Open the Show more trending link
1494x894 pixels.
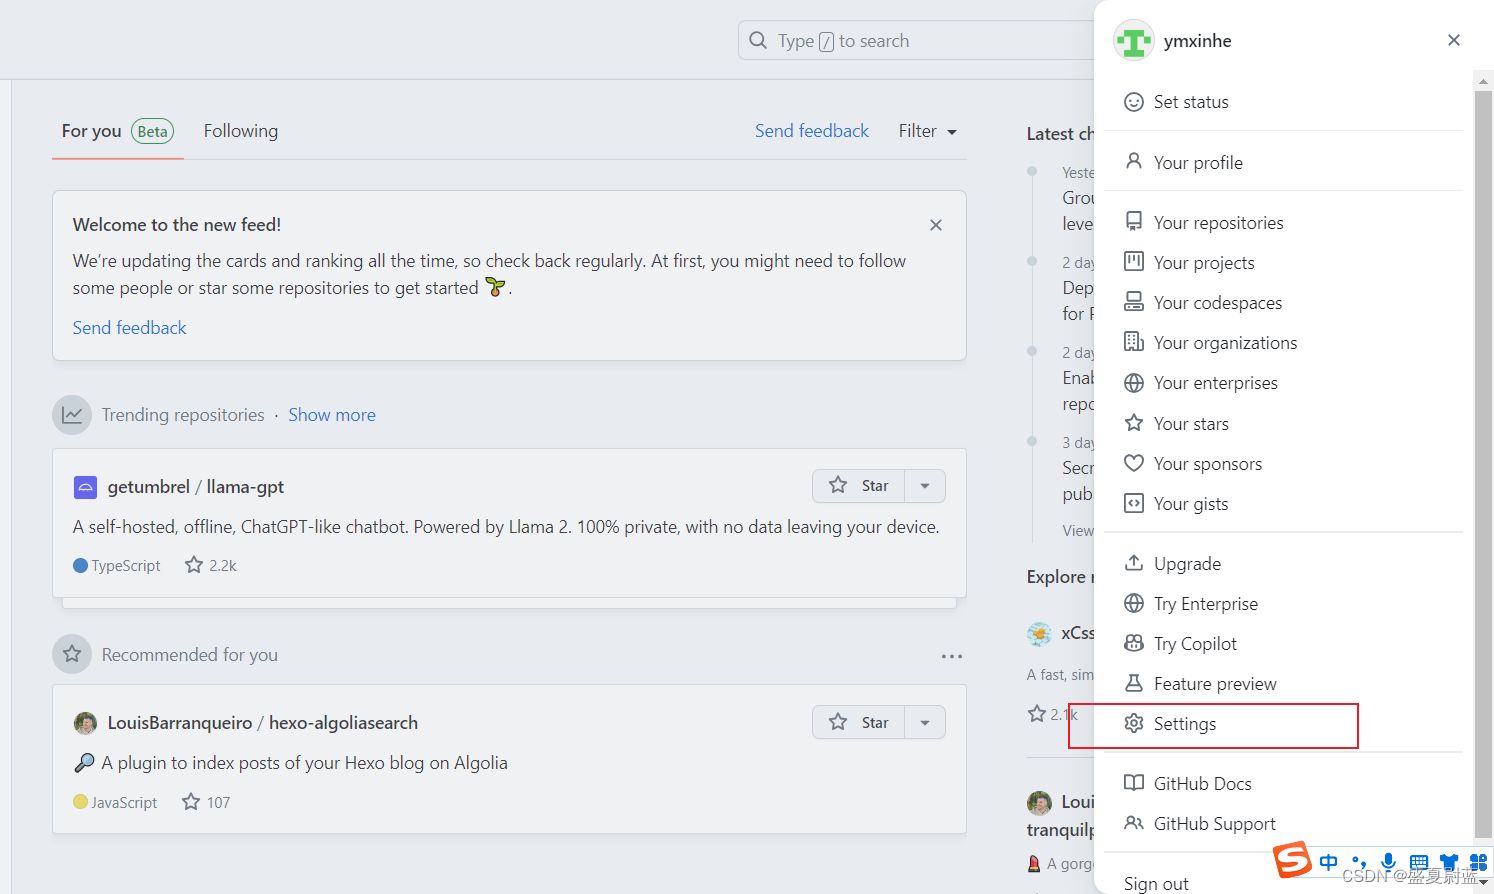click(x=331, y=414)
